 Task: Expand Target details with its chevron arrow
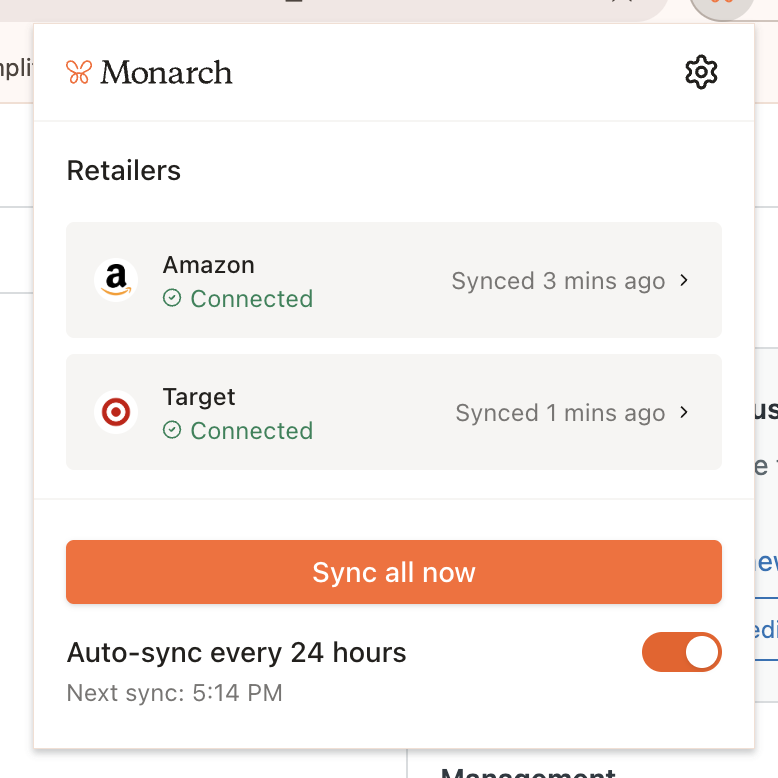(684, 412)
